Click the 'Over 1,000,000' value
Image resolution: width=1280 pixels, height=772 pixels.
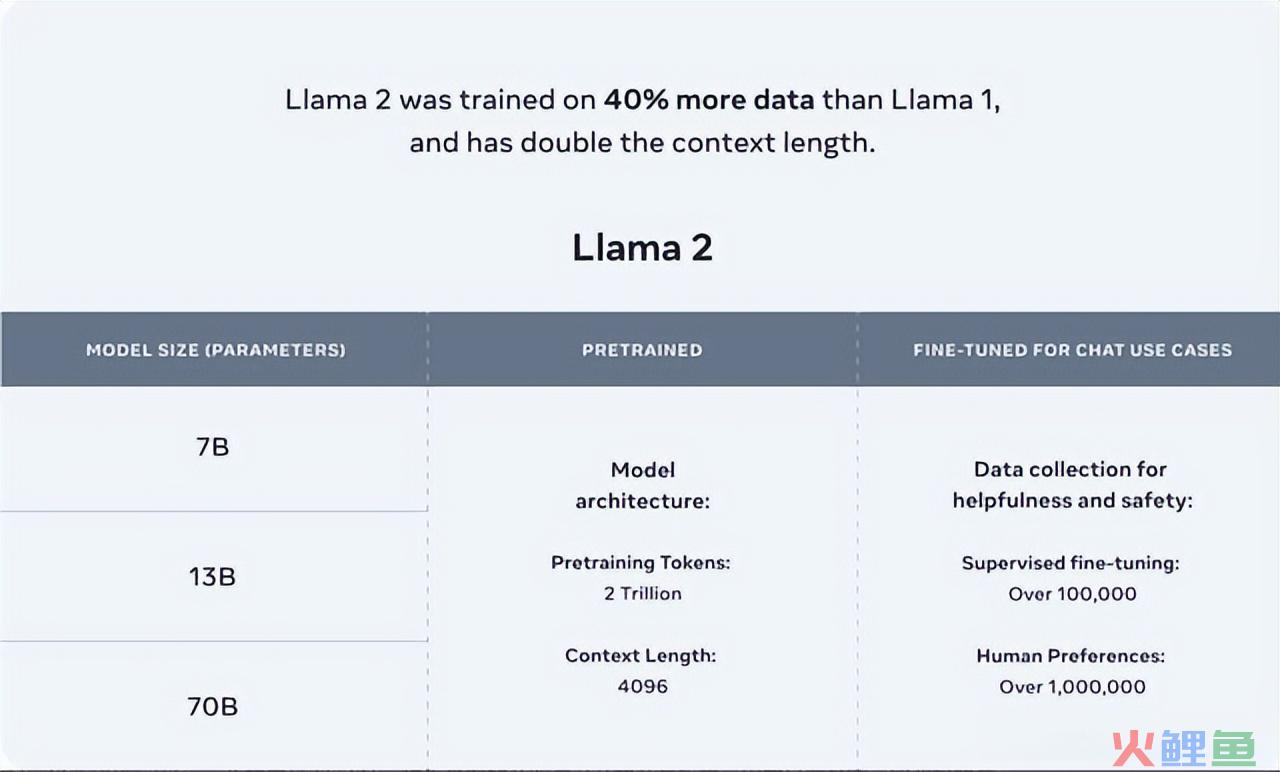1072,687
